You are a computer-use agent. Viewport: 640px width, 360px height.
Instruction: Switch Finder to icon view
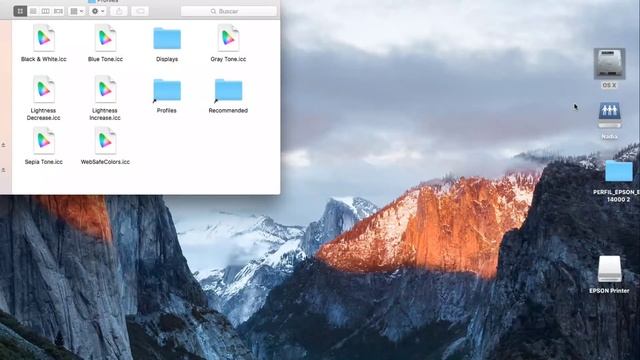20,11
